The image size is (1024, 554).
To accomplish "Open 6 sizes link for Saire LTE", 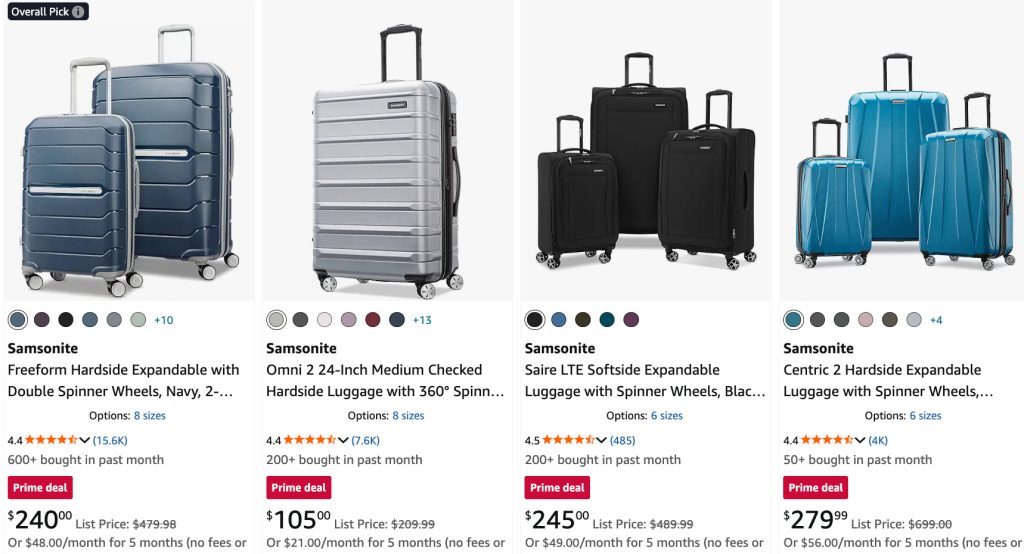I will coord(667,416).
